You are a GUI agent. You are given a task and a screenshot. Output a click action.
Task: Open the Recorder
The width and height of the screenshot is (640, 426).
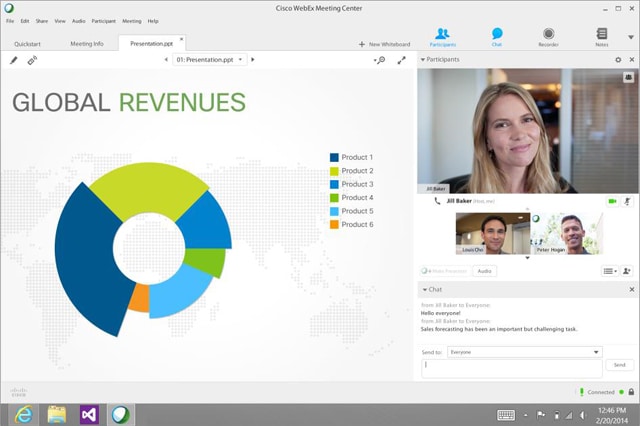[548, 37]
